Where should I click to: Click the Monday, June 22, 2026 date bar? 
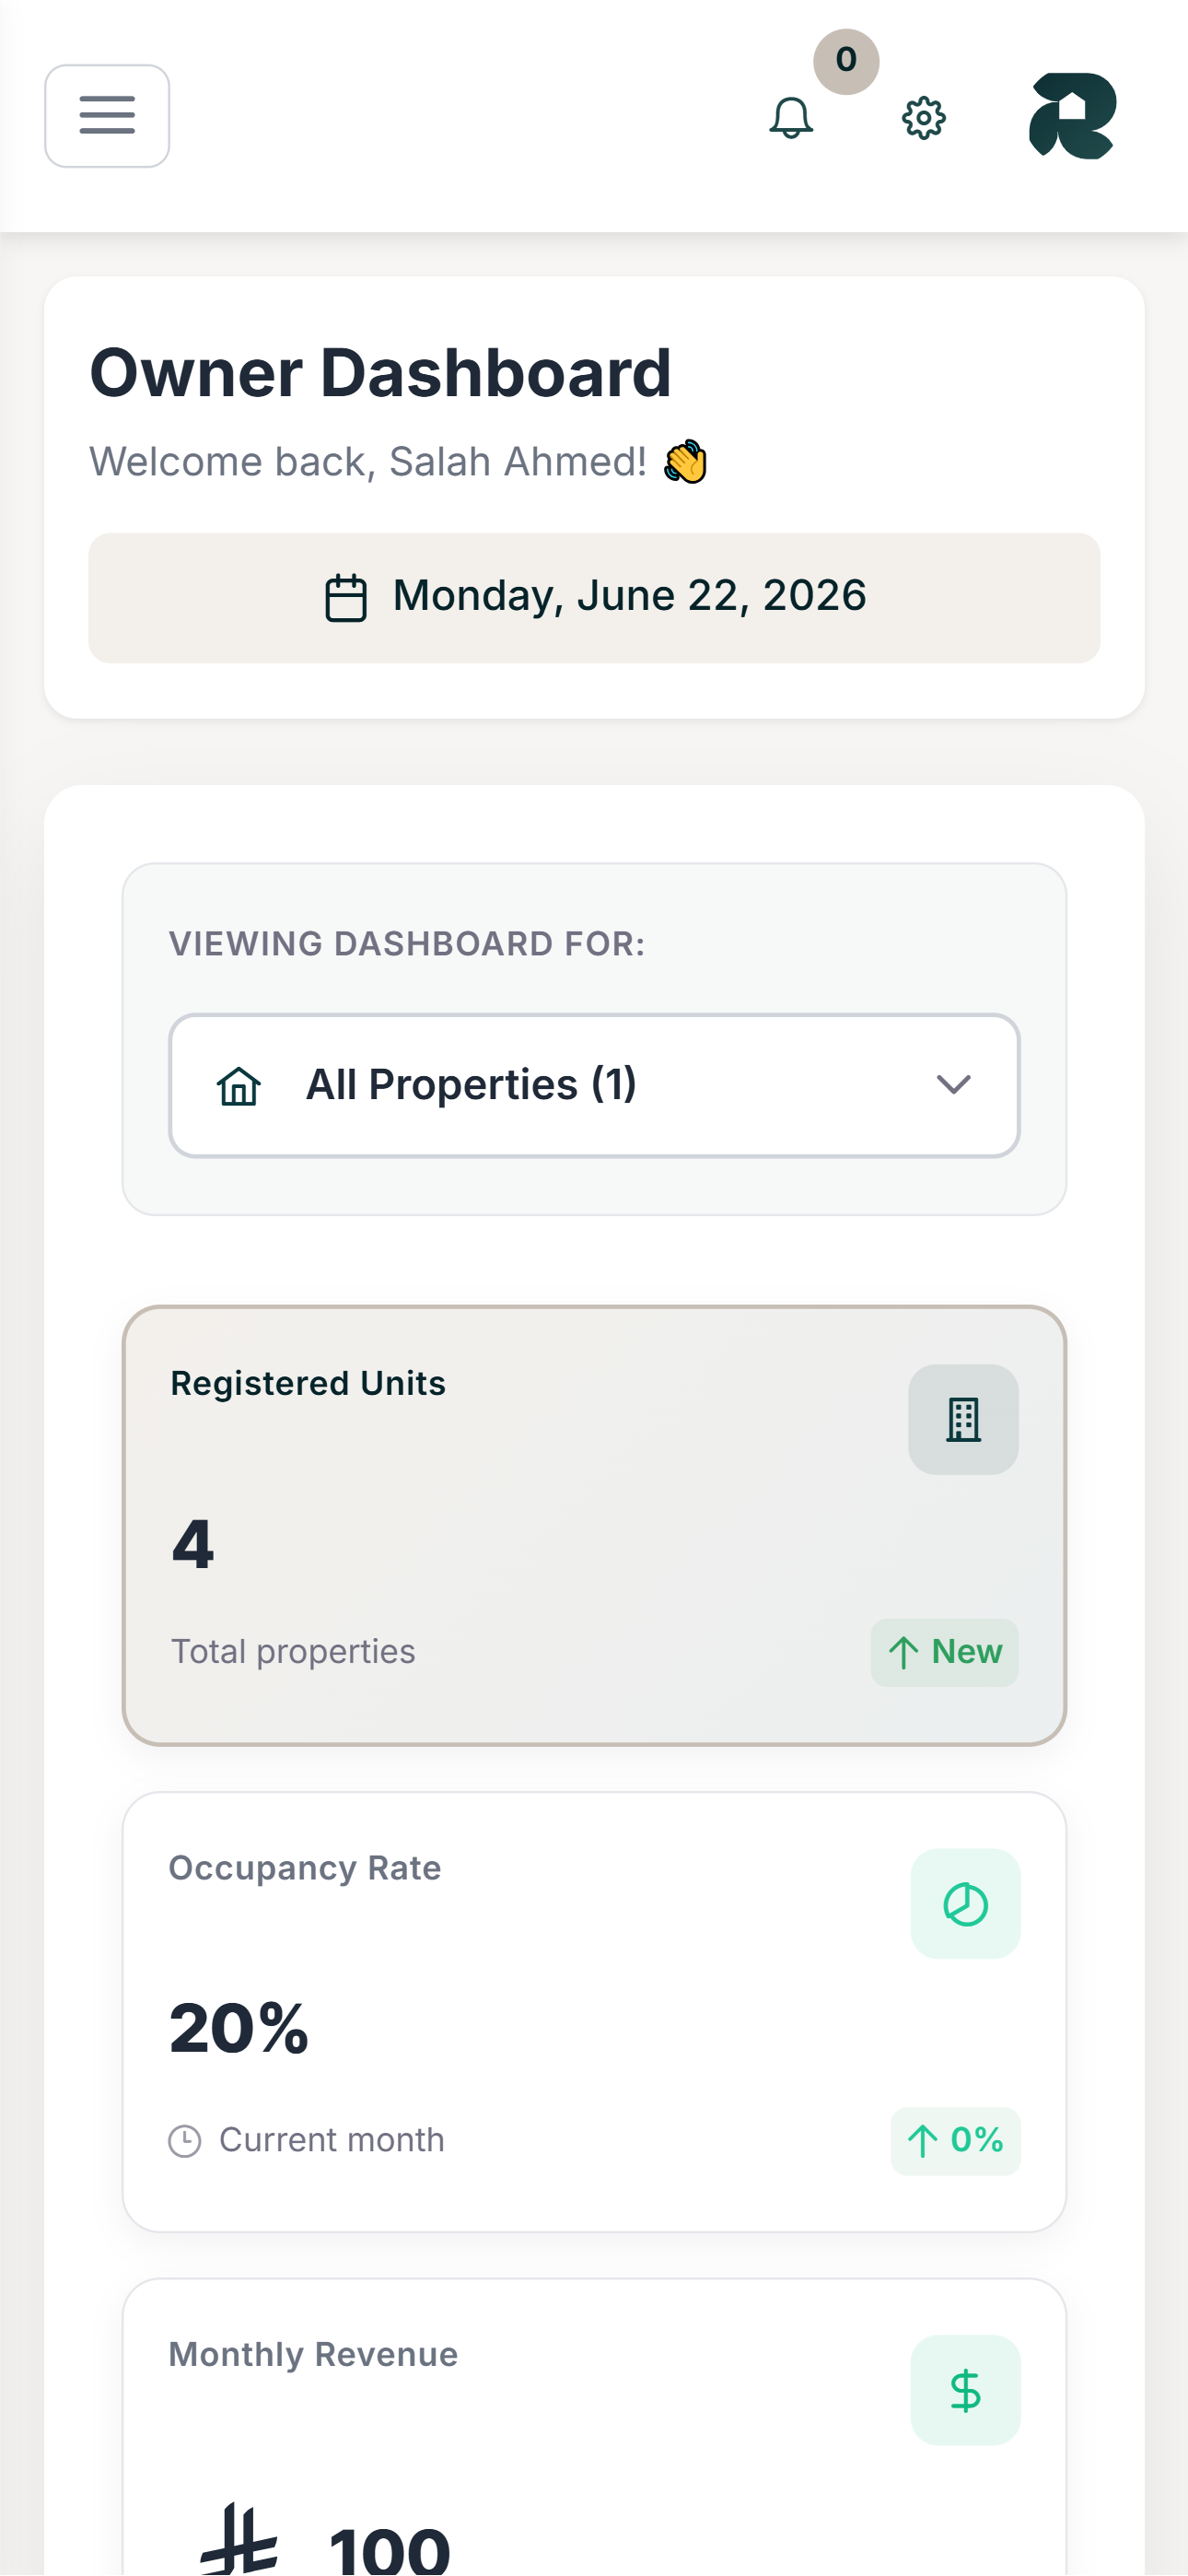pyautogui.click(x=594, y=598)
